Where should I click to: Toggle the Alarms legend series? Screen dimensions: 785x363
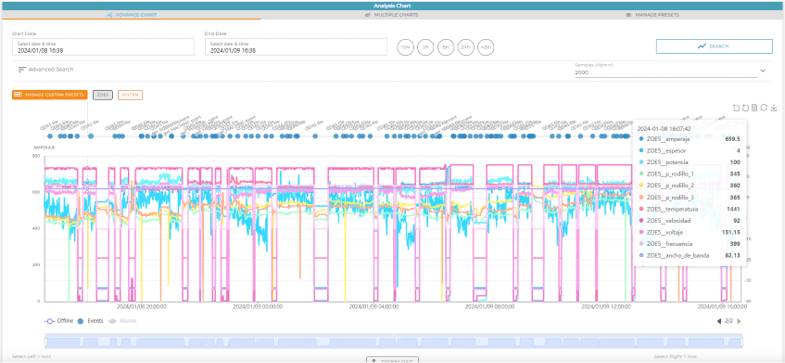122,321
